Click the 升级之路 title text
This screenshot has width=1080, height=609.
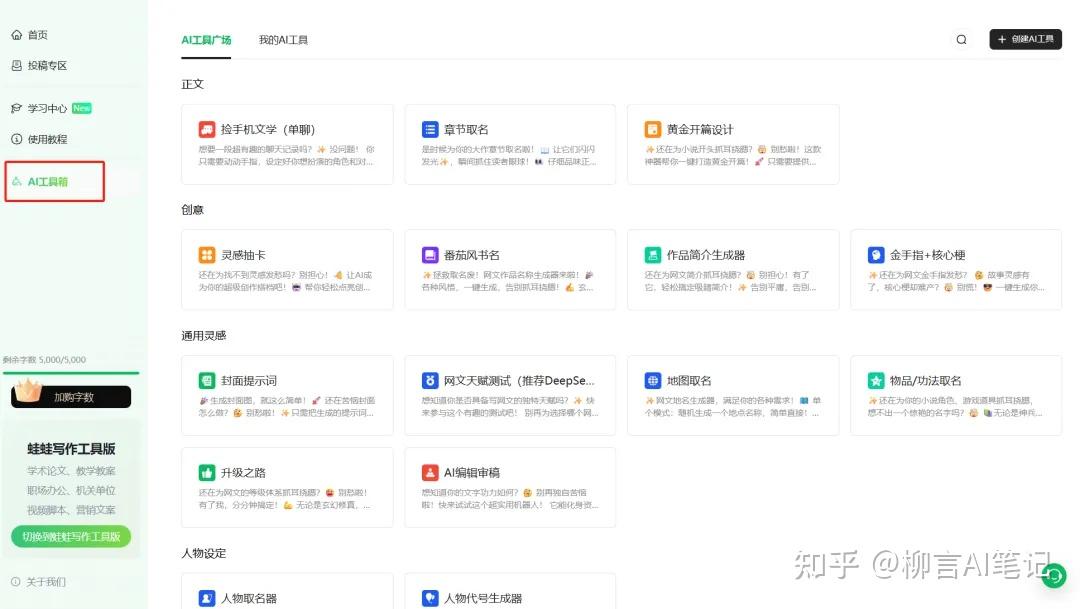243,473
